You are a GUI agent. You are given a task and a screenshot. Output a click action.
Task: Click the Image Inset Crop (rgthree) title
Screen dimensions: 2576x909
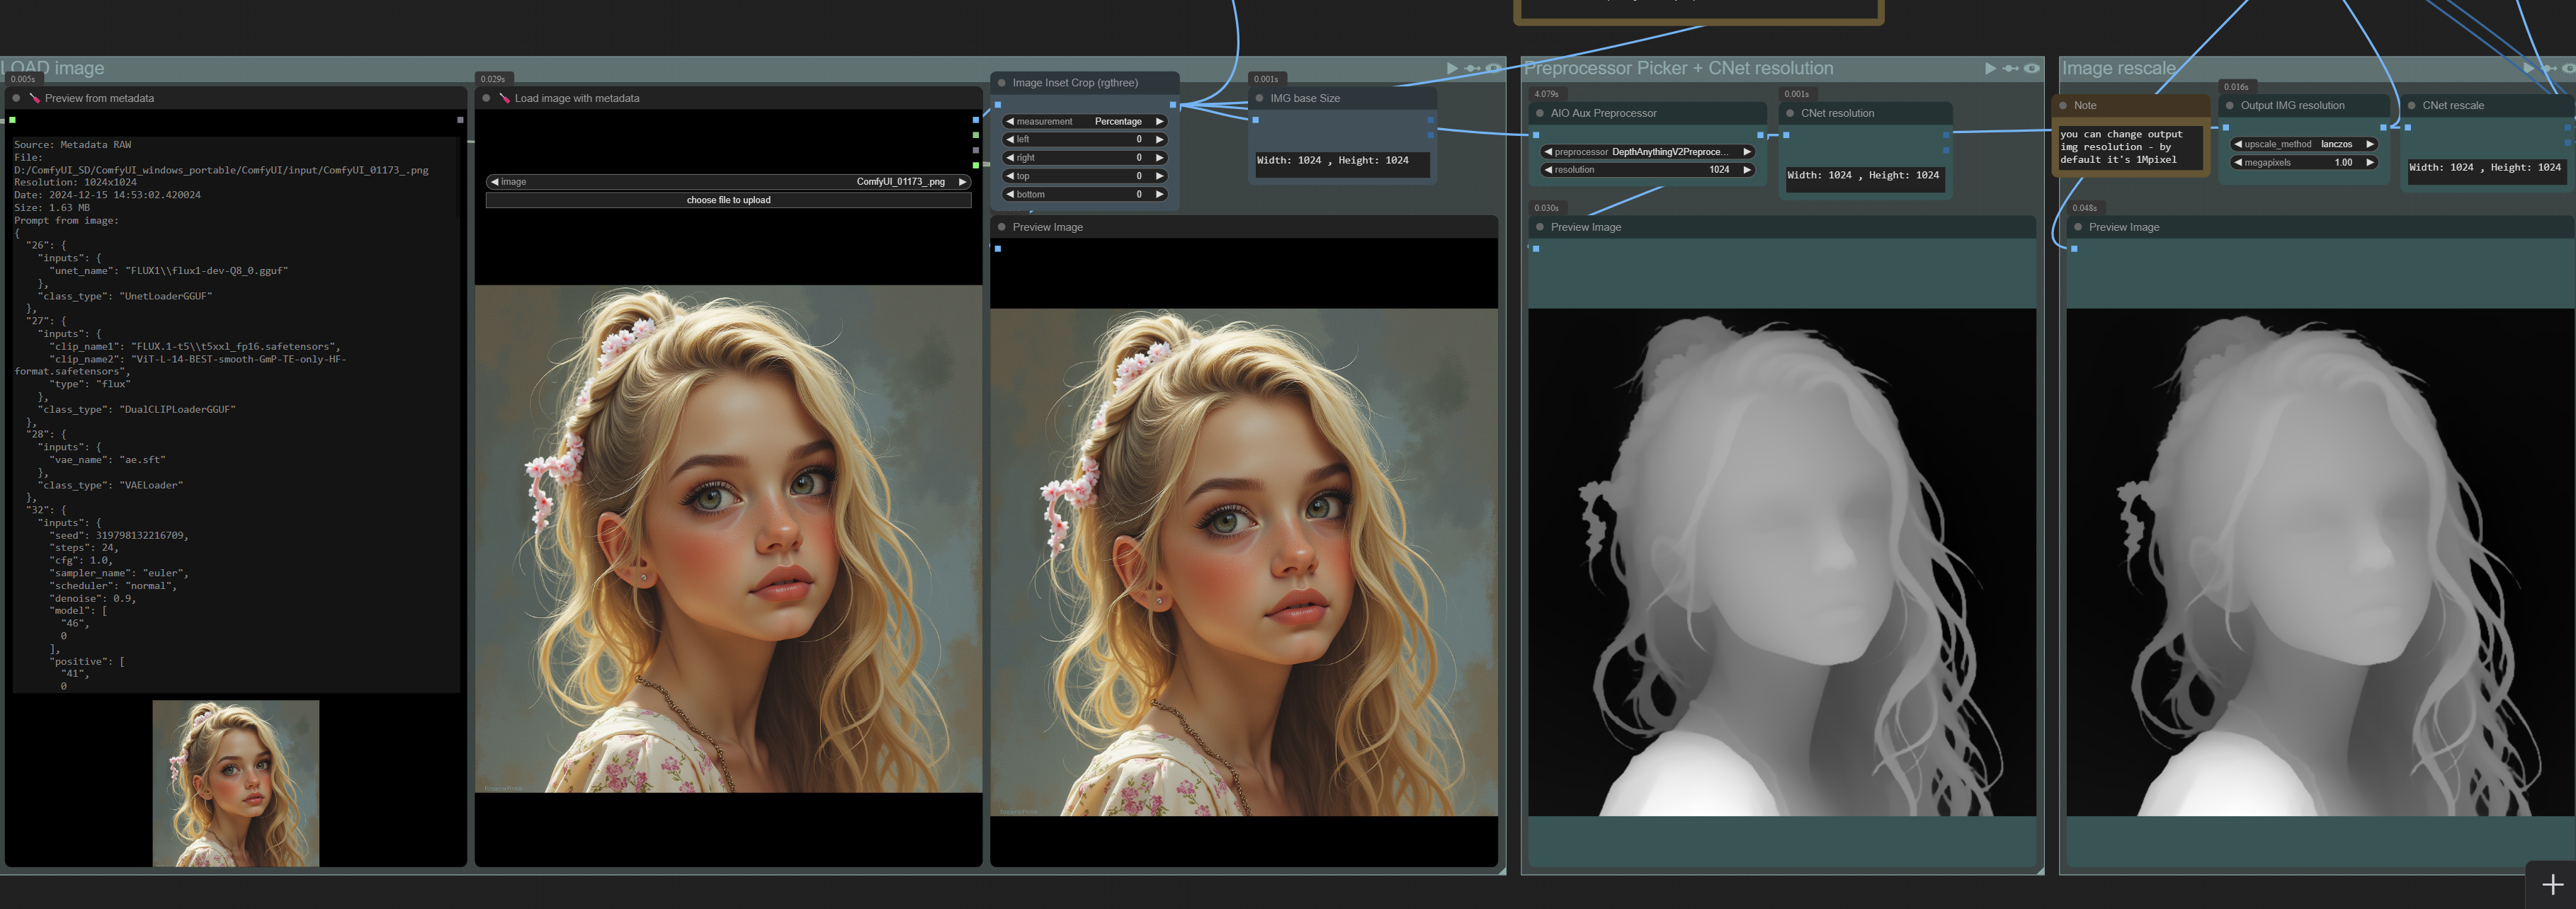1075,83
